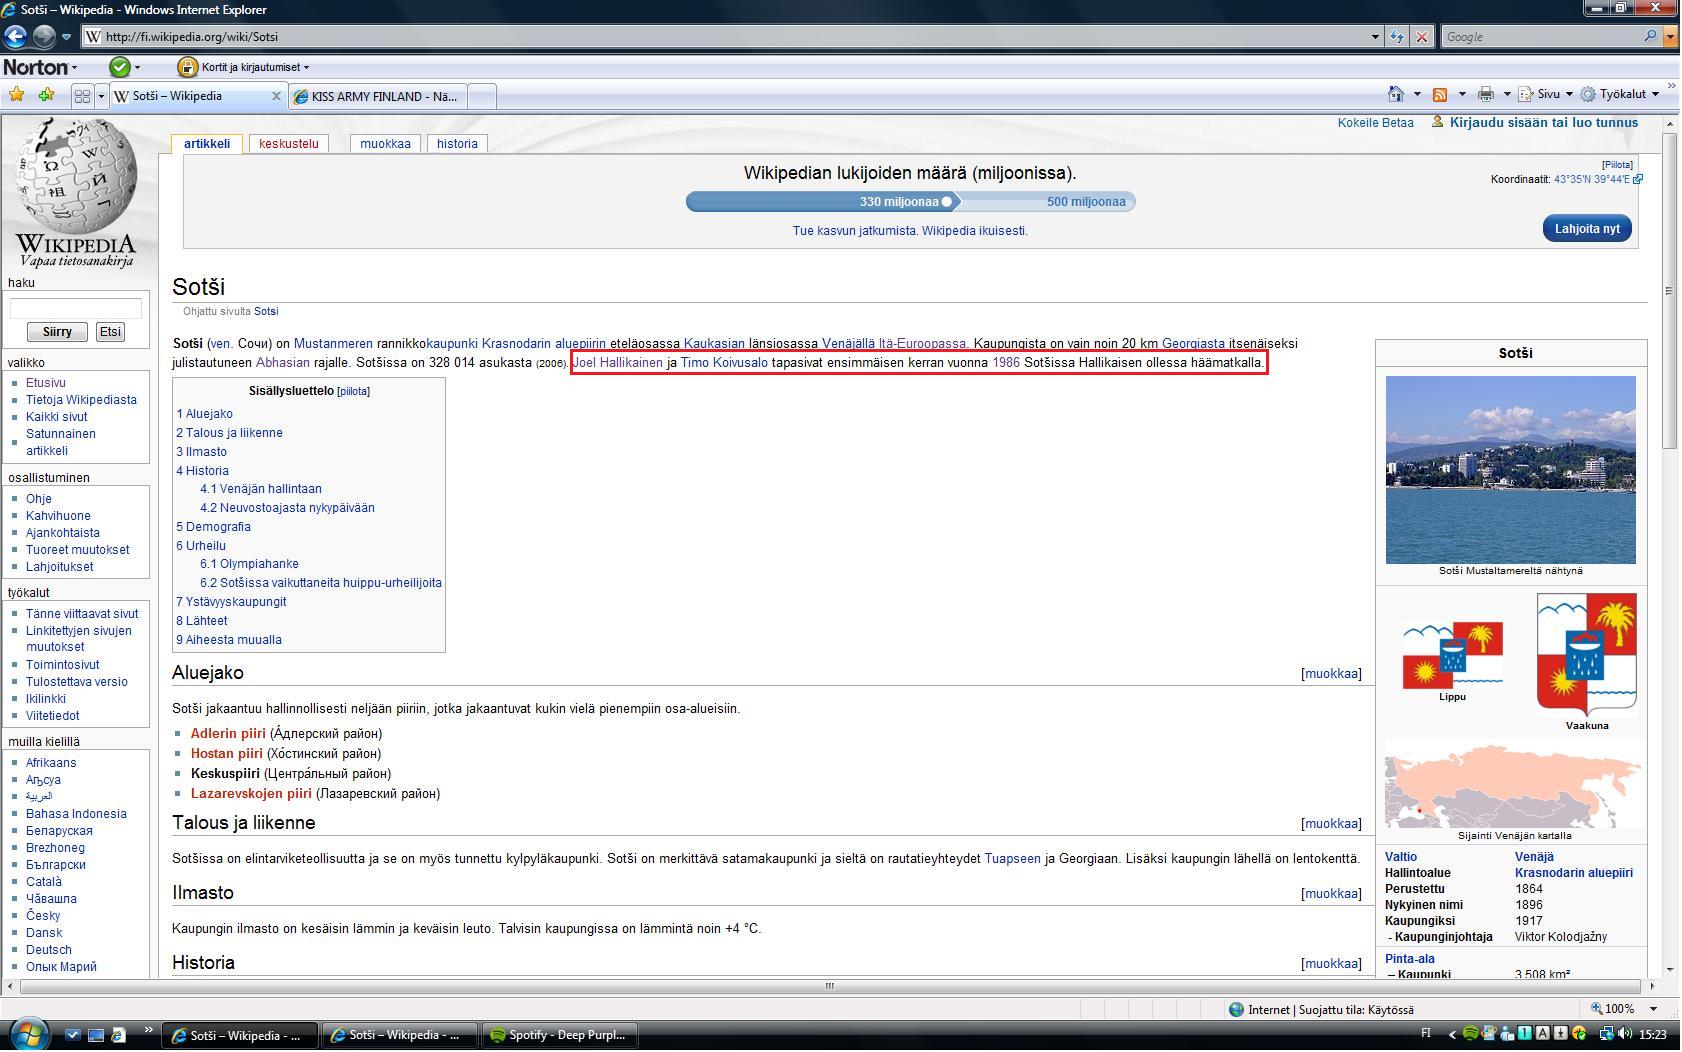The width and height of the screenshot is (1682, 1052).
Task: Click the Wikipedia haku search field
Action: point(76,308)
